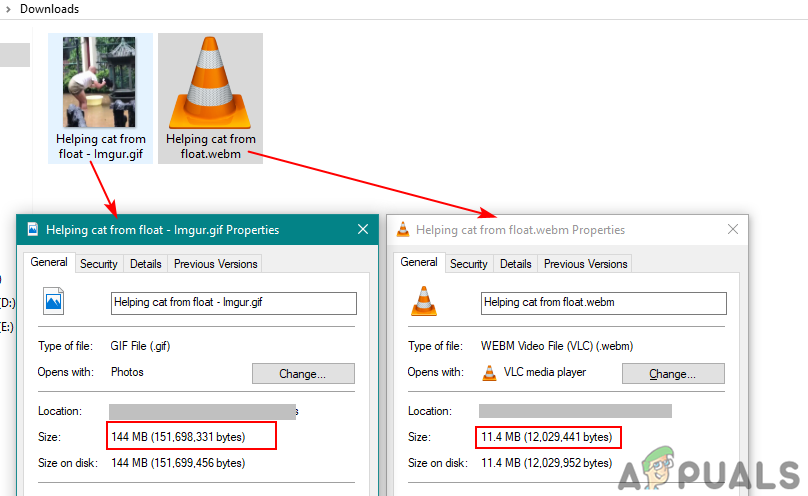Open General tab in GIF Properties
This screenshot has height=496, width=808.
[x=49, y=262]
